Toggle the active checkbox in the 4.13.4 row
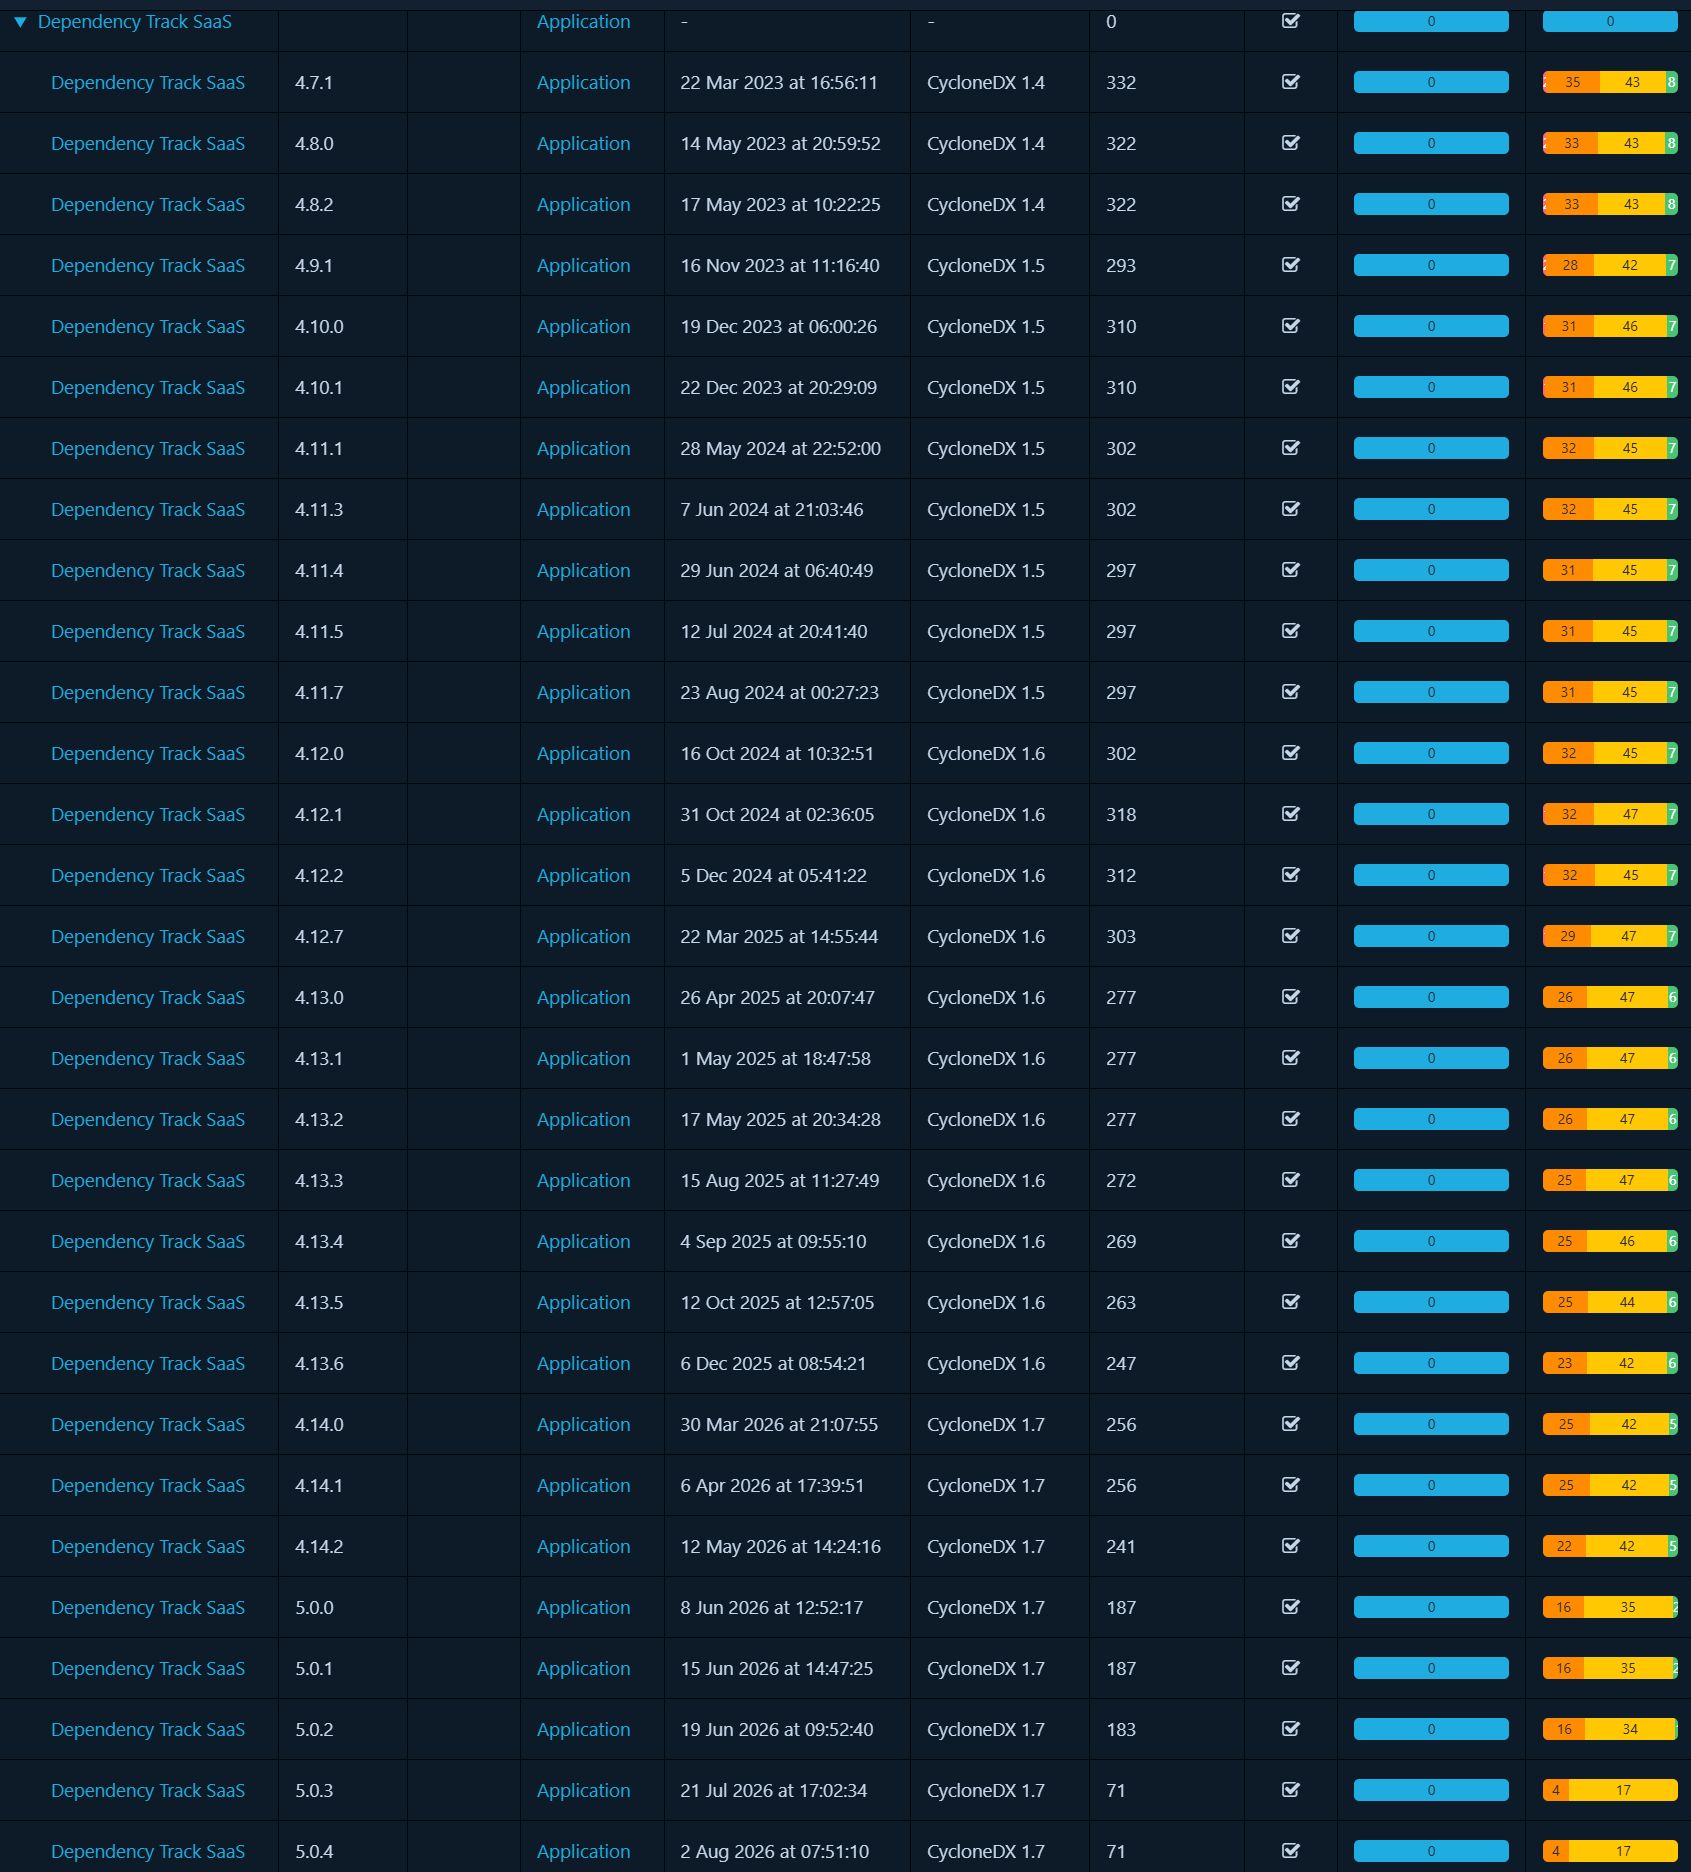 (x=1291, y=1241)
